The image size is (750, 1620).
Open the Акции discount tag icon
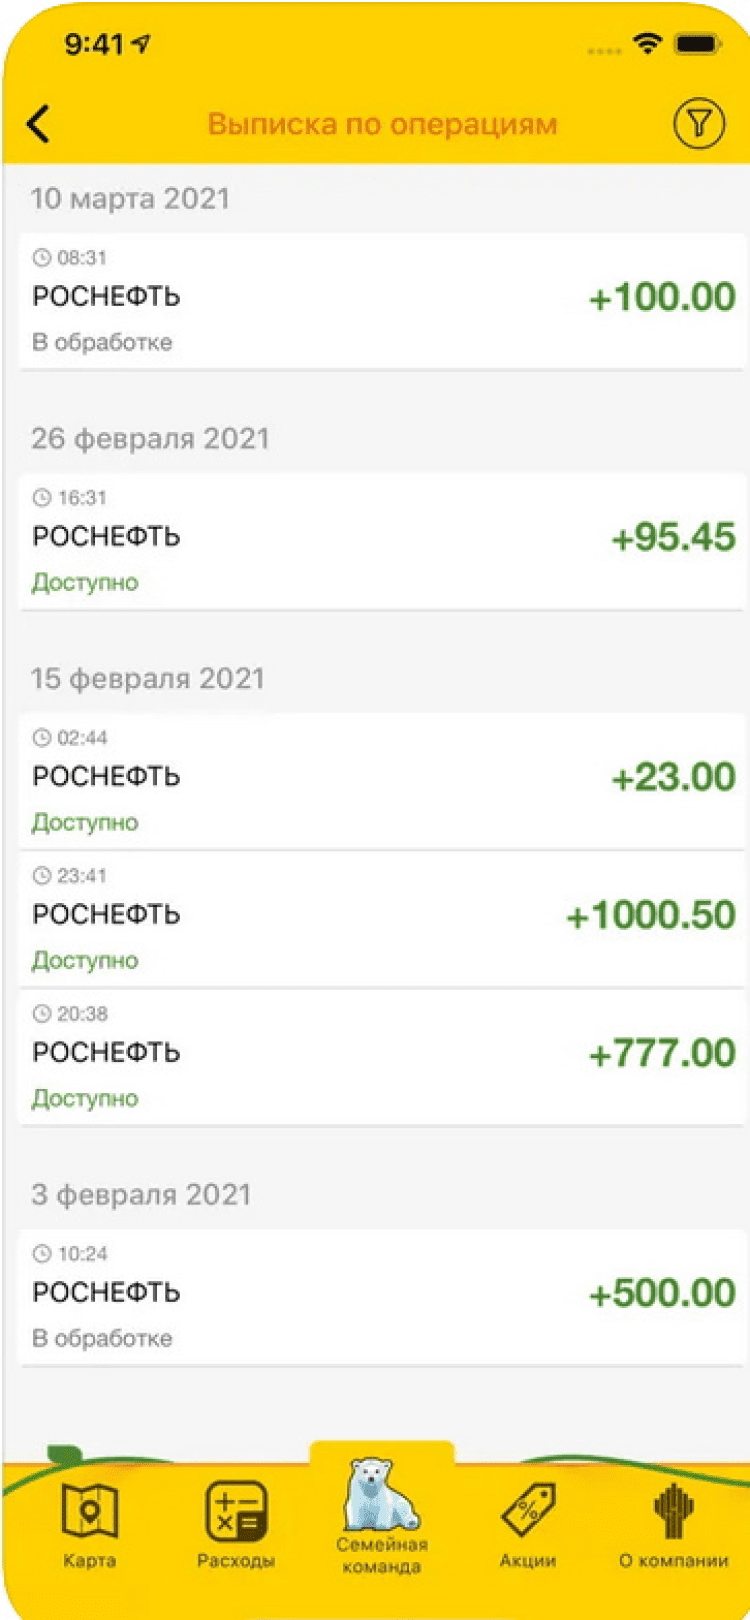tap(528, 1510)
